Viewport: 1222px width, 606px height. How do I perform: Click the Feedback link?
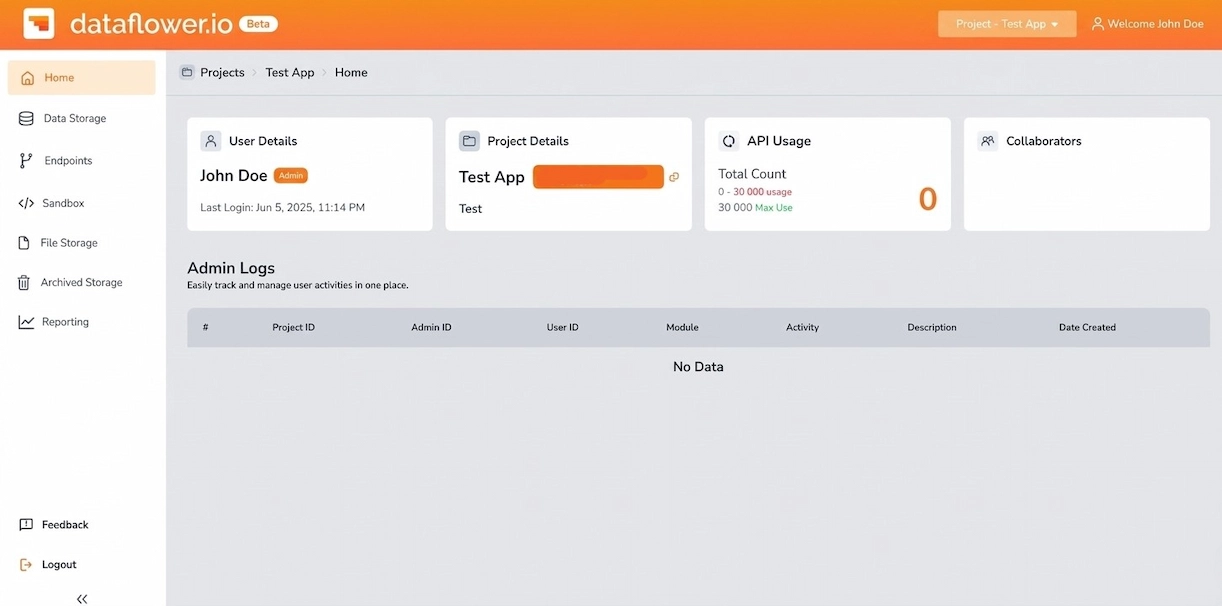coord(65,525)
